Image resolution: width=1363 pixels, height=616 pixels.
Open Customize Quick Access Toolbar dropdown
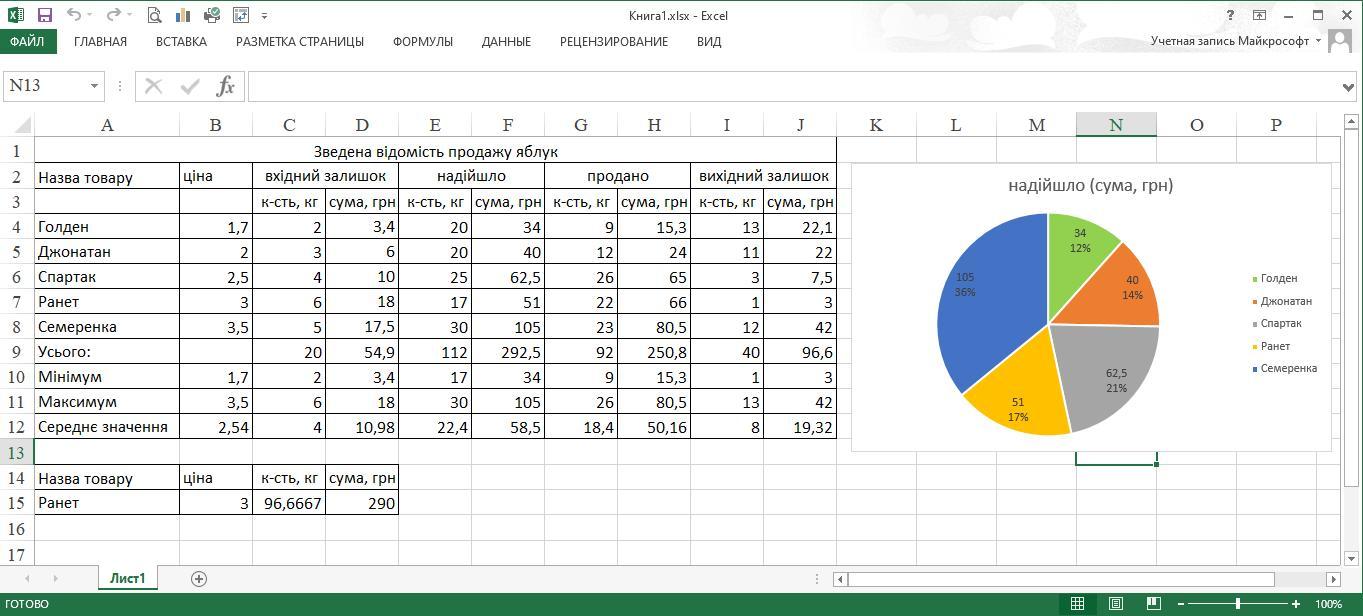(x=265, y=16)
